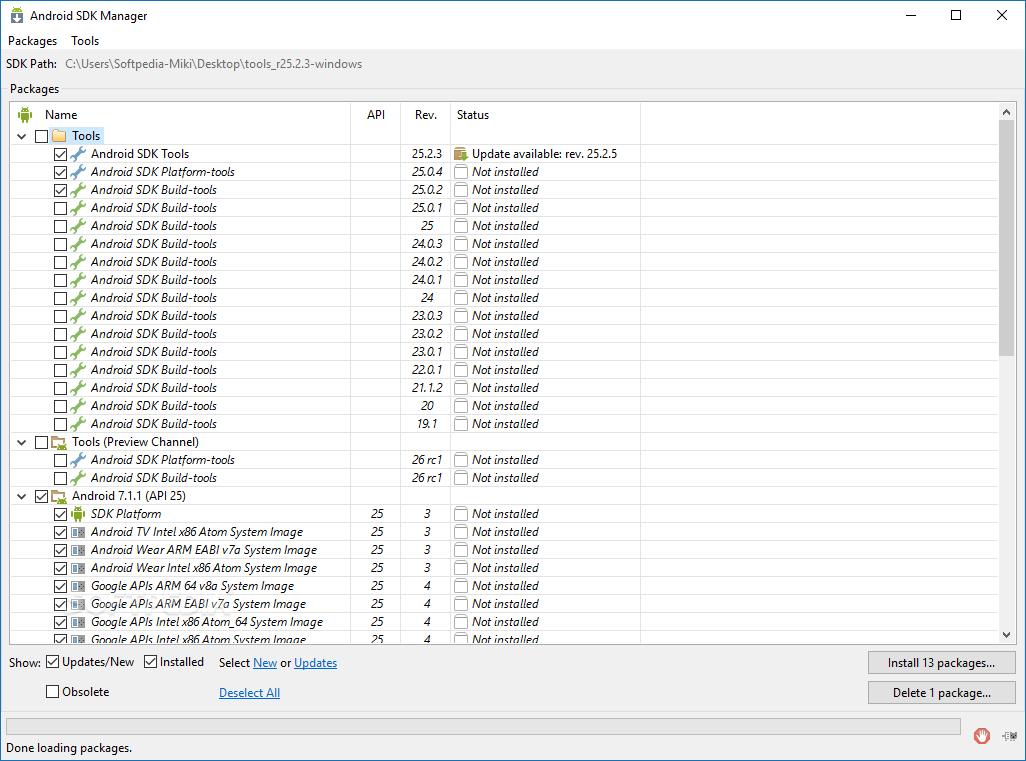The width and height of the screenshot is (1026, 761).
Task: Click the wrench icon beside Android SDK Tools
Action: (x=78, y=154)
